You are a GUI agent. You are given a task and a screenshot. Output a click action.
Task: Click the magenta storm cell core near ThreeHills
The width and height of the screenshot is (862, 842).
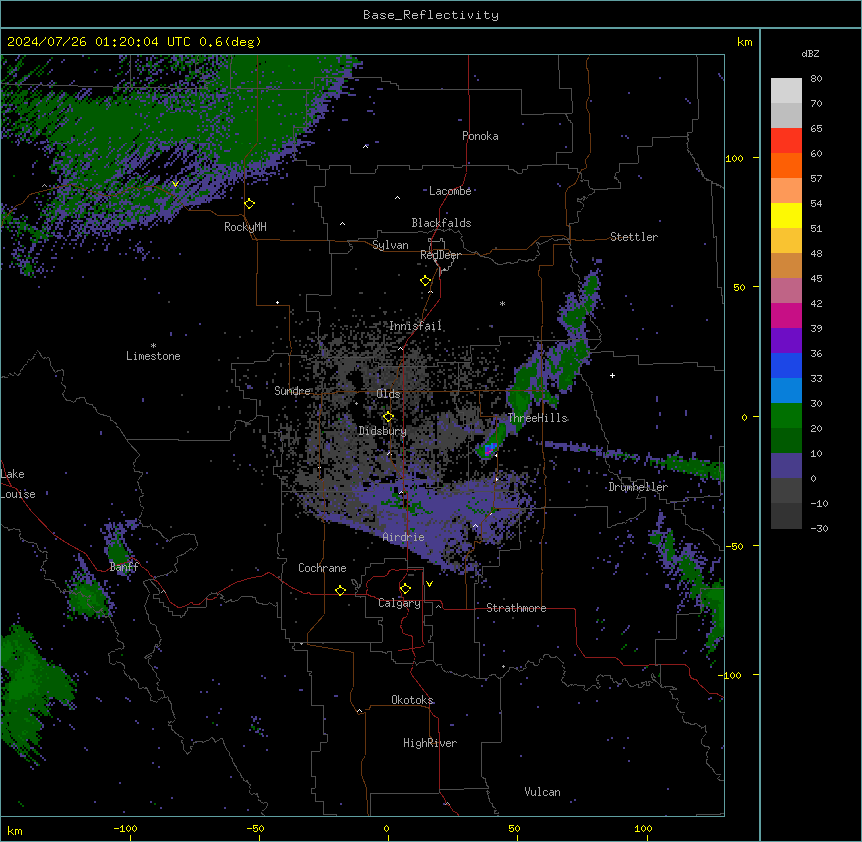pos(488,450)
